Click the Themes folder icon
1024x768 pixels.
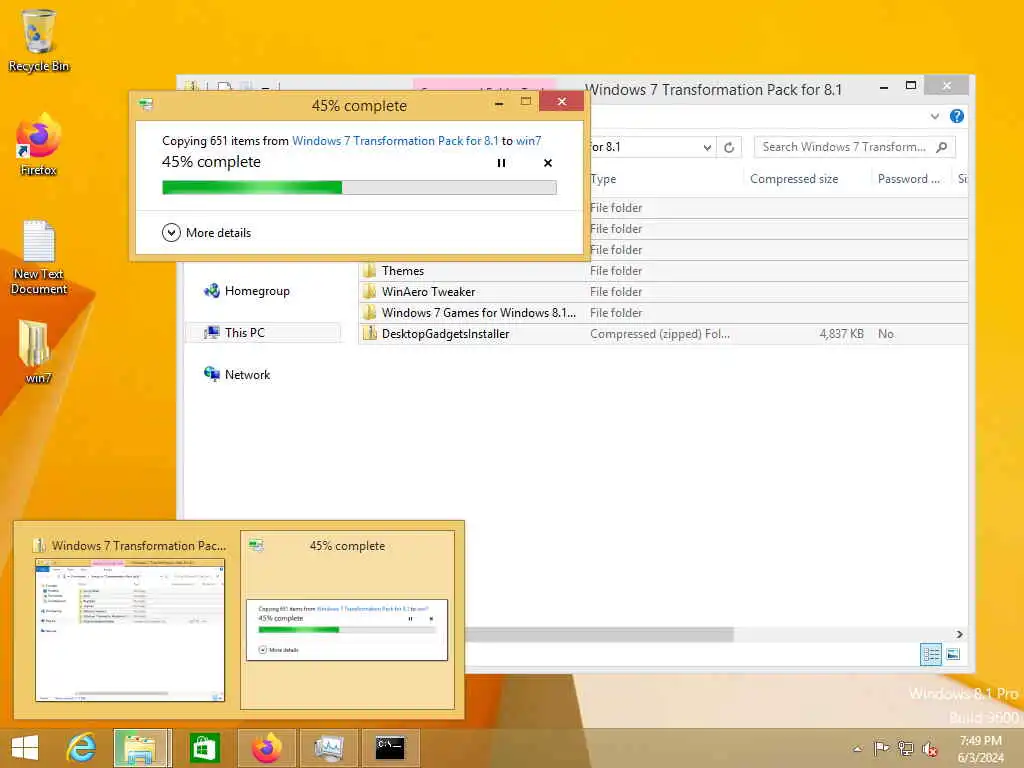[x=370, y=271]
